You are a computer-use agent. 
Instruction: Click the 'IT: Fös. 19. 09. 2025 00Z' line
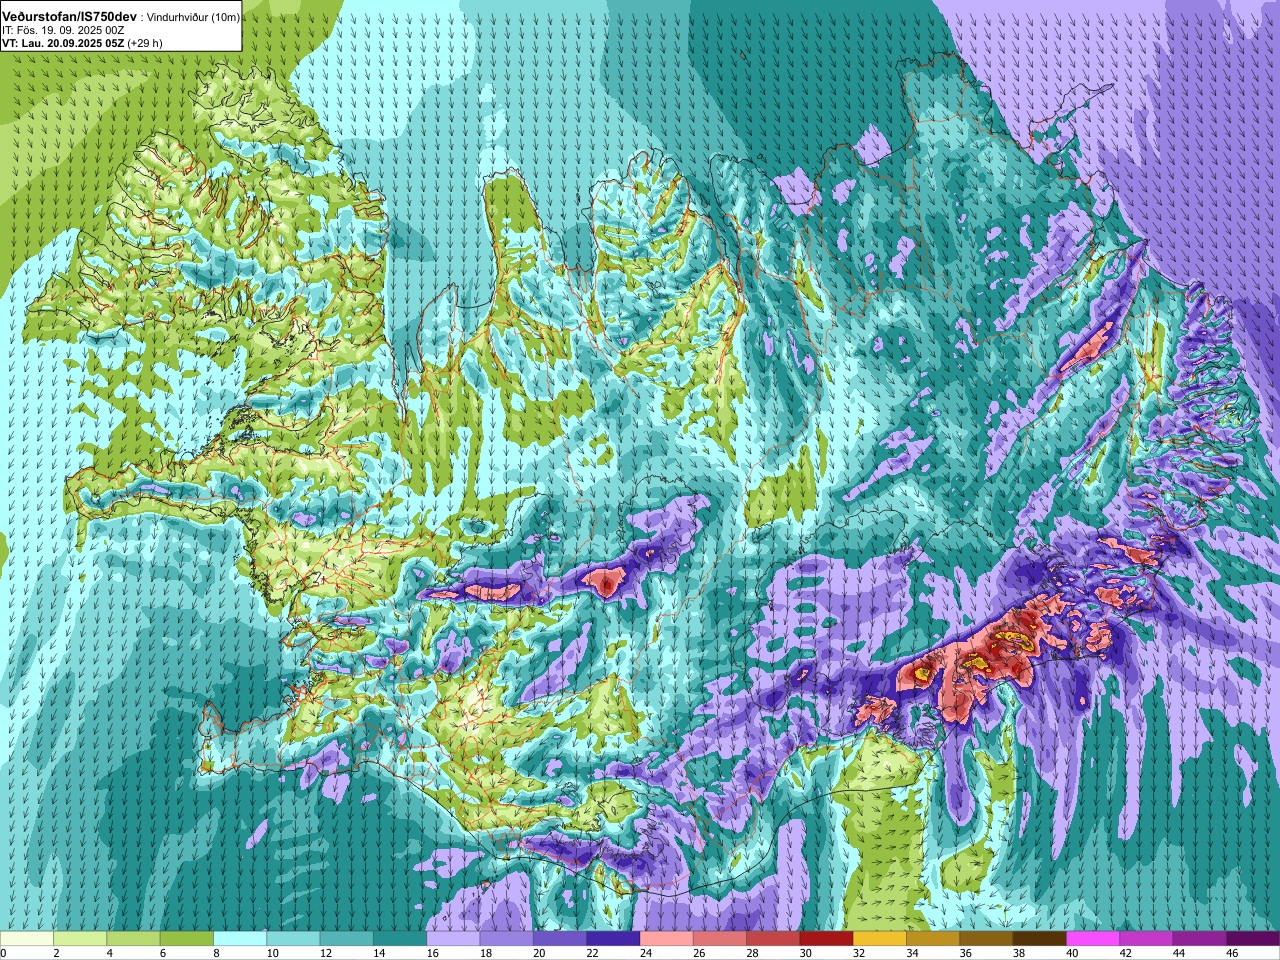[x=63, y=31]
